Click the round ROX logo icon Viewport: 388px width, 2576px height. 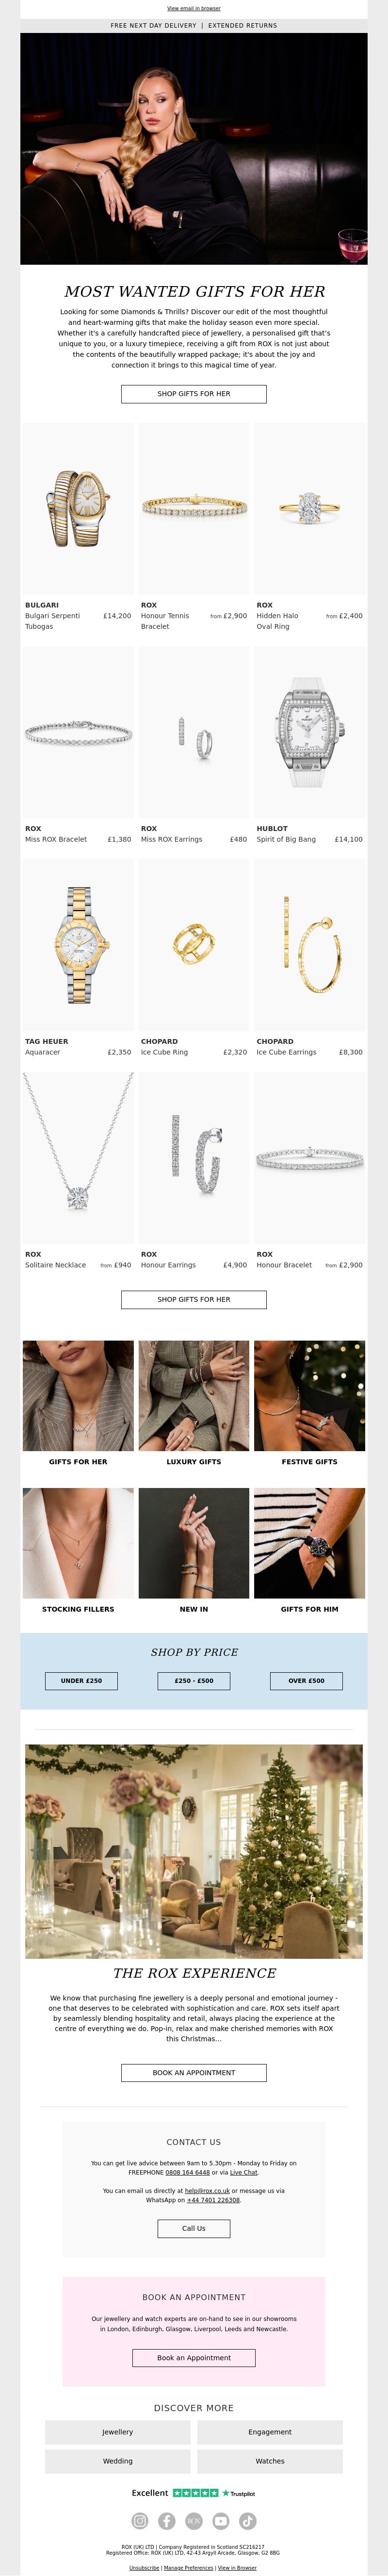click(194, 2521)
